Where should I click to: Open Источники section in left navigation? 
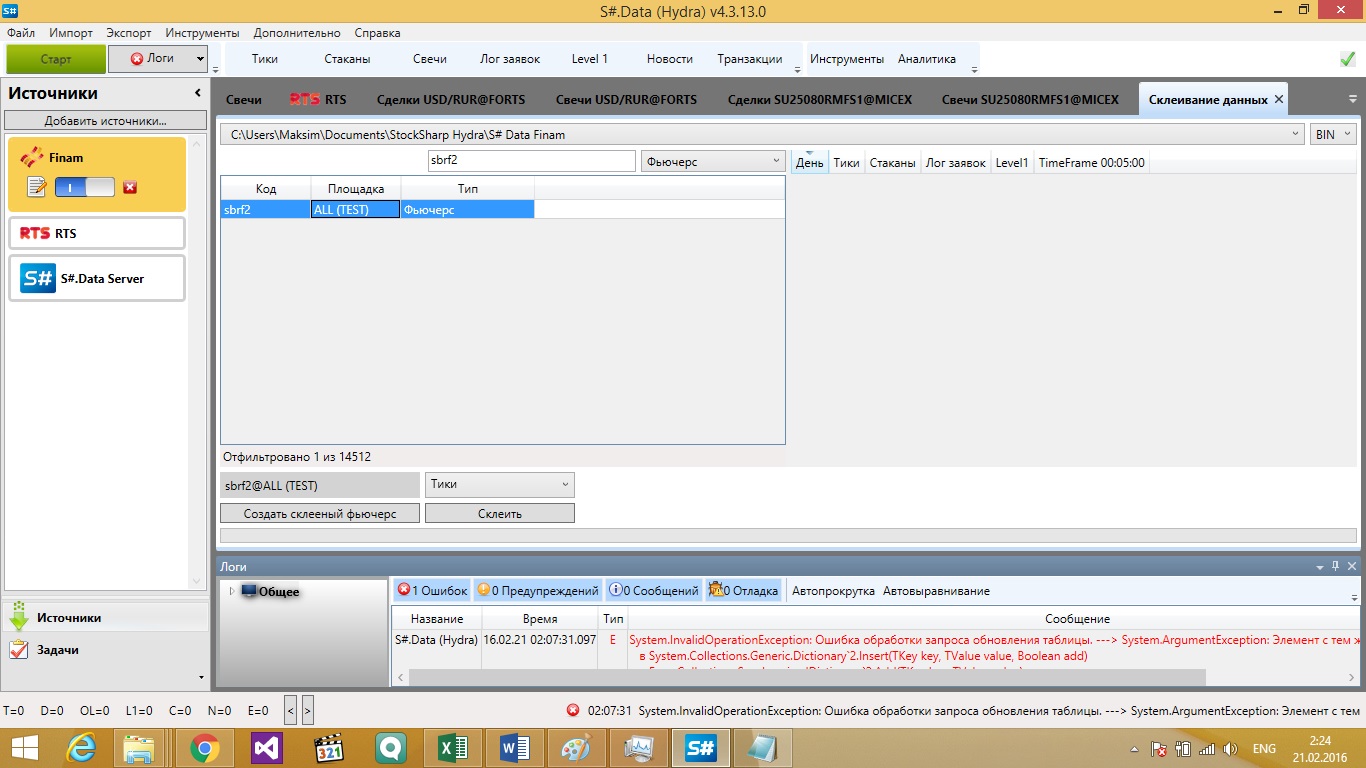click(68, 618)
